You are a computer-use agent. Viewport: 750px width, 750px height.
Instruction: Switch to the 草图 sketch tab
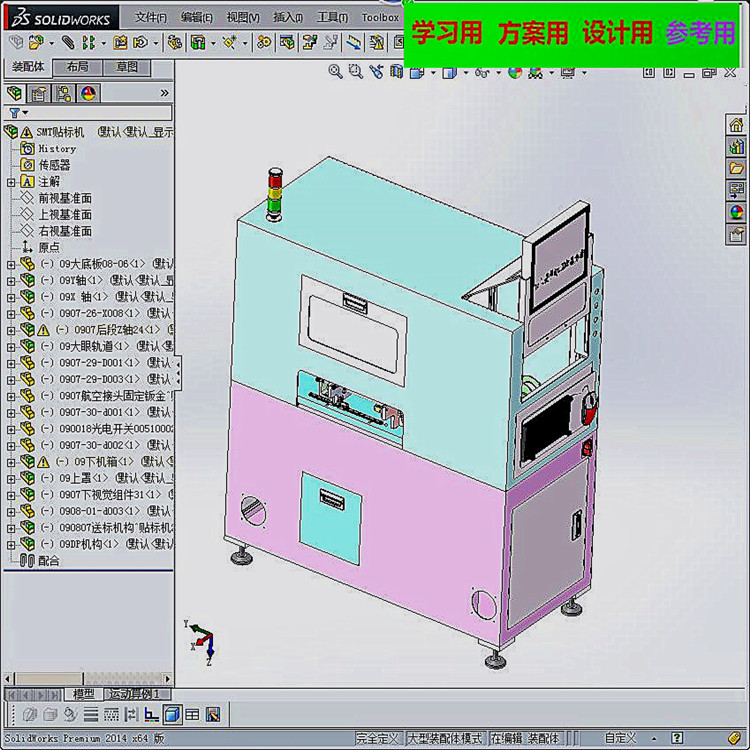coord(127,67)
